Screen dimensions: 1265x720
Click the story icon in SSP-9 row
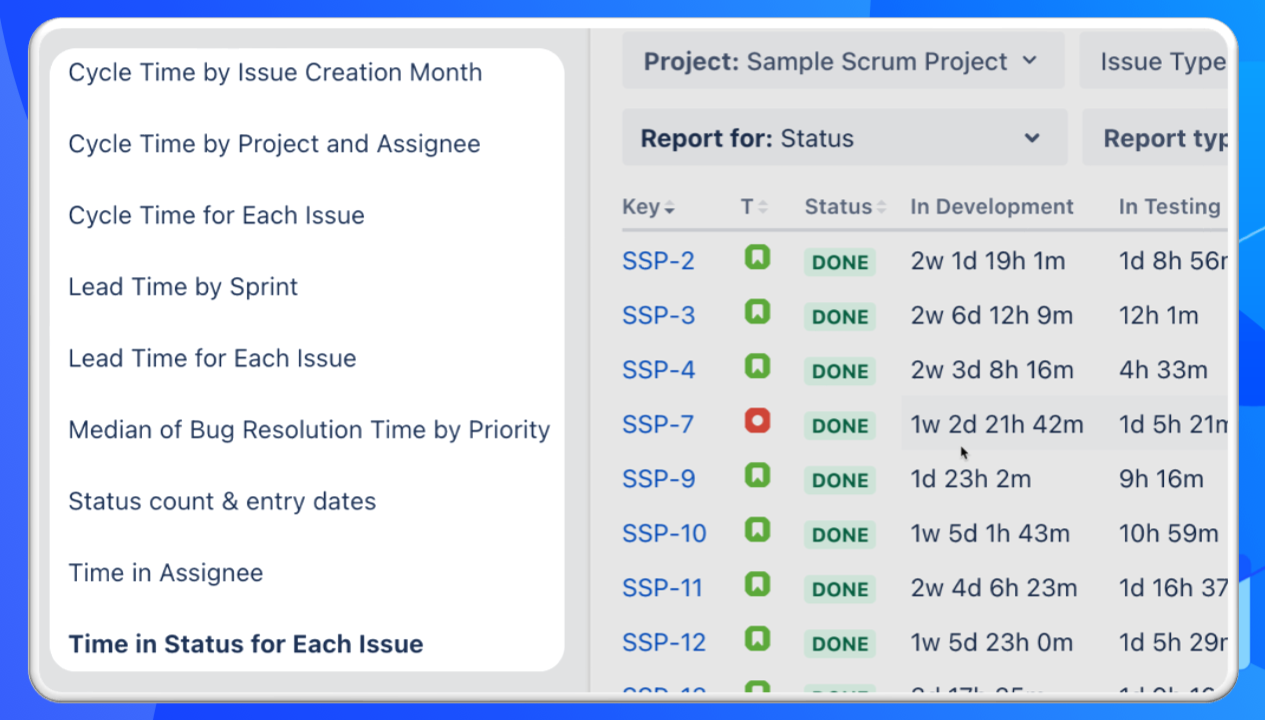tap(757, 476)
